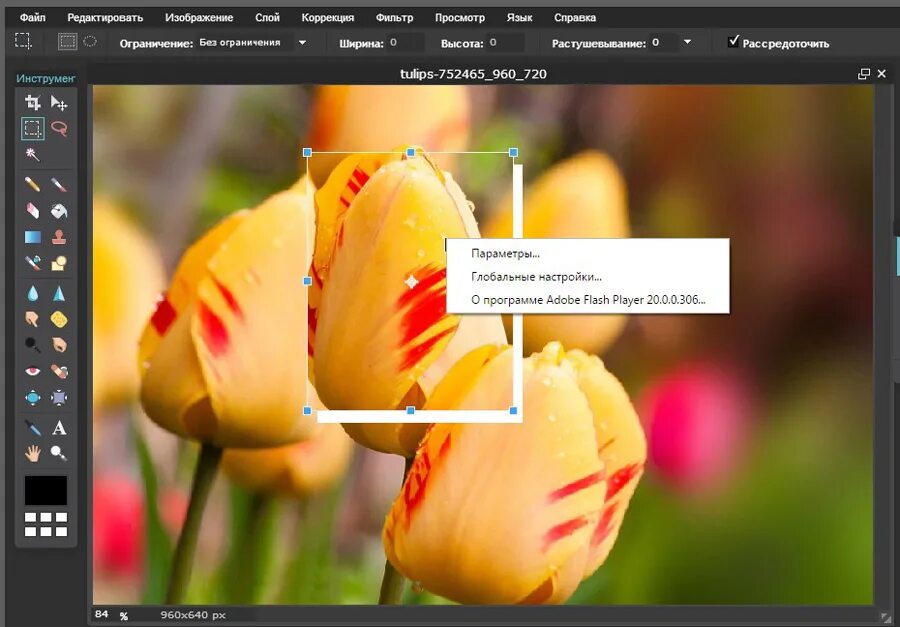Viewport: 900px width, 627px height.
Task: Select the Crop tool
Action: pyautogui.click(x=33, y=103)
